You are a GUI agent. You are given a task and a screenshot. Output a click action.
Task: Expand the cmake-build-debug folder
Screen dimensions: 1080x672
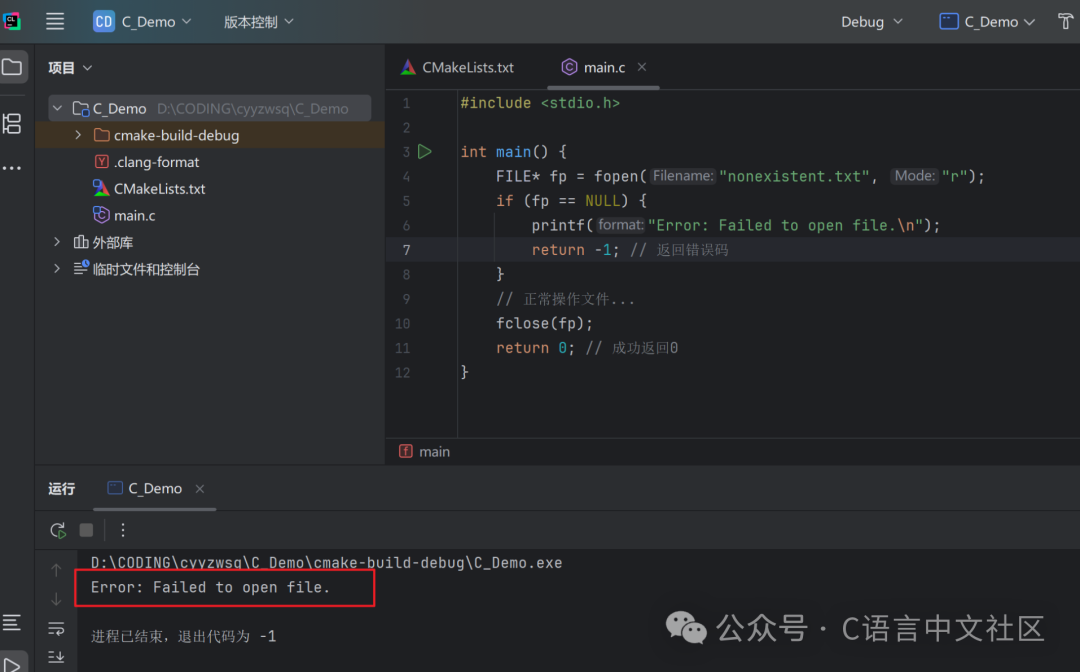[78, 135]
